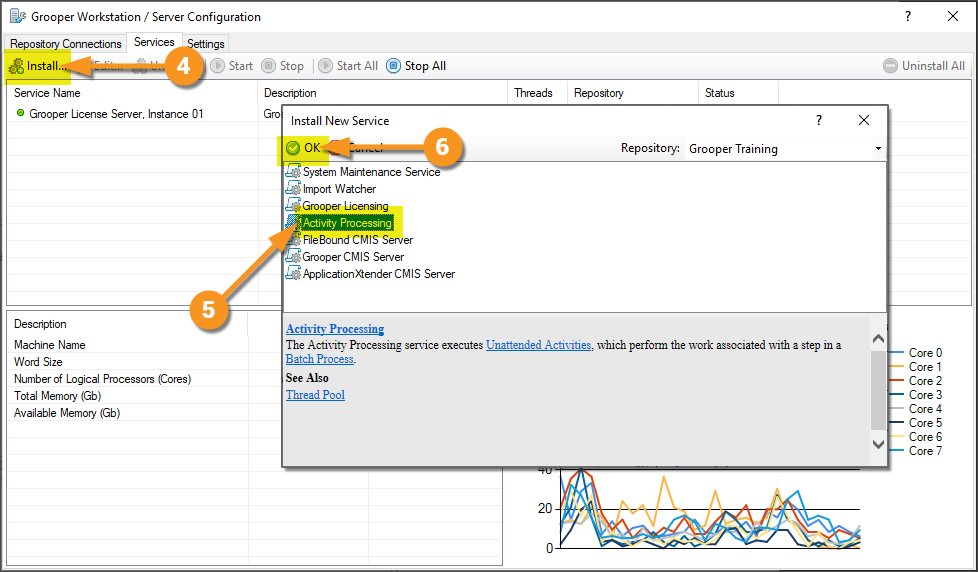Click the help panel scroll up arrow

pyautogui.click(x=878, y=338)
